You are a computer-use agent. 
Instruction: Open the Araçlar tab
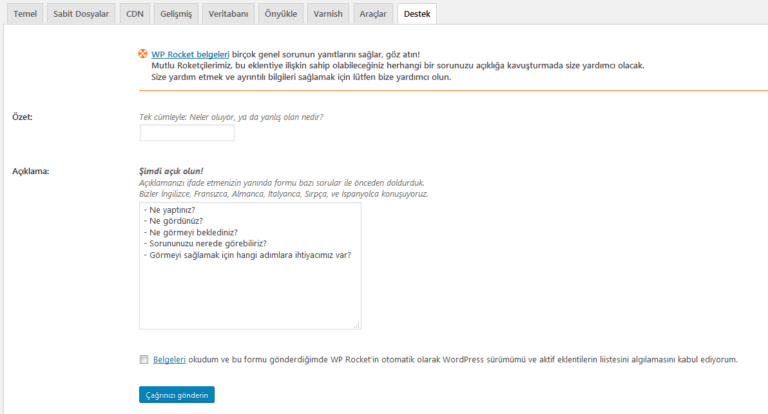373,14
